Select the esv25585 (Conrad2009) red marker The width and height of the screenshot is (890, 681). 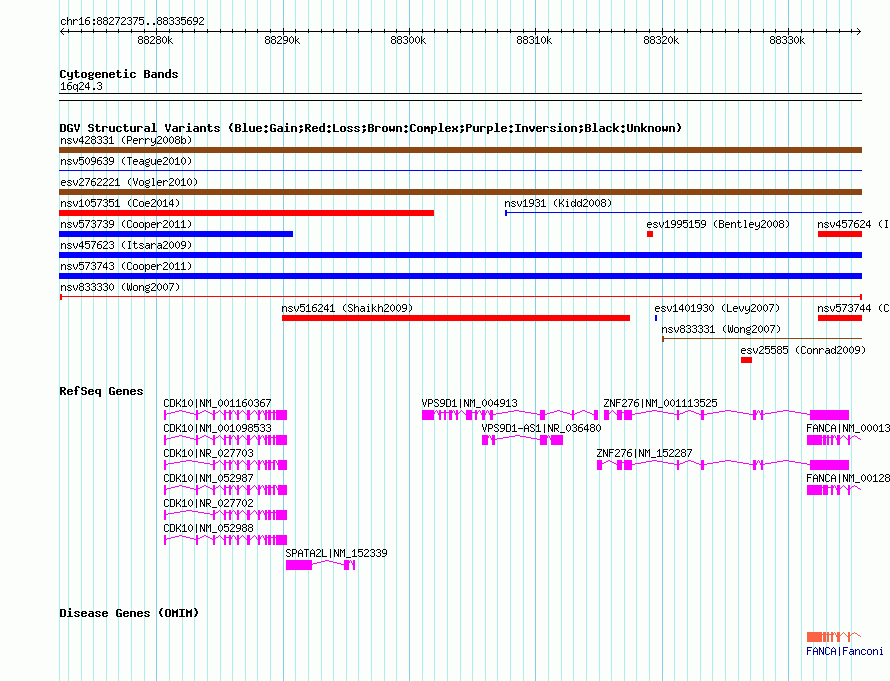pos(746,360)
